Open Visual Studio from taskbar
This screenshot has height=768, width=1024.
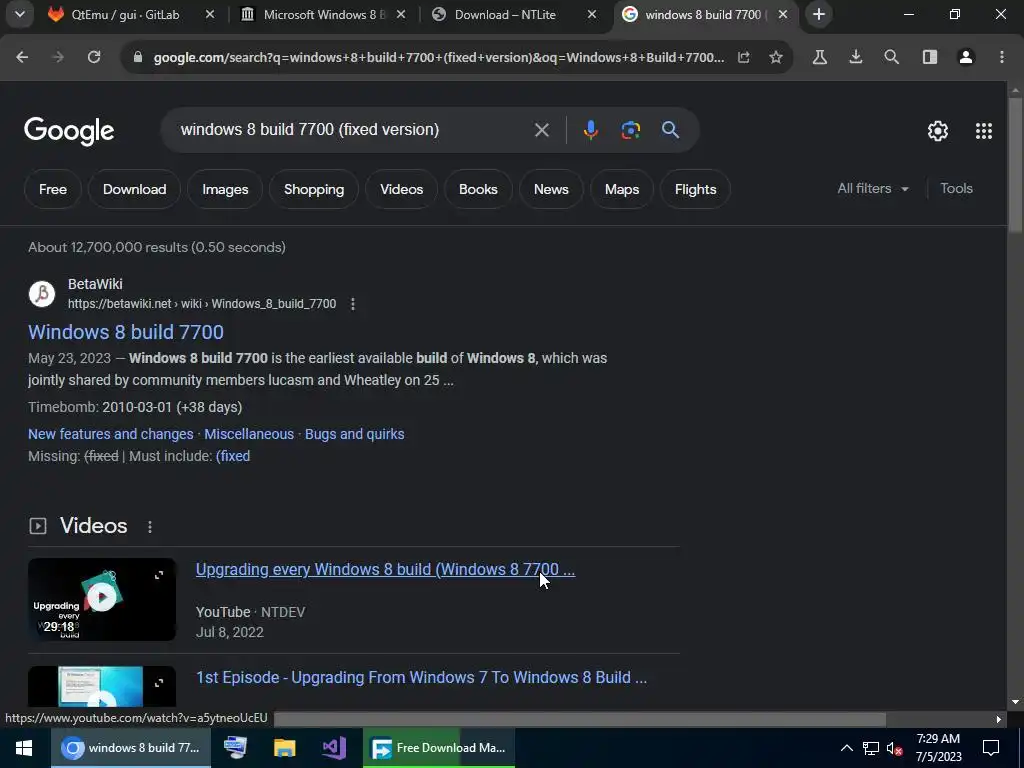click(x=334, y=748)
